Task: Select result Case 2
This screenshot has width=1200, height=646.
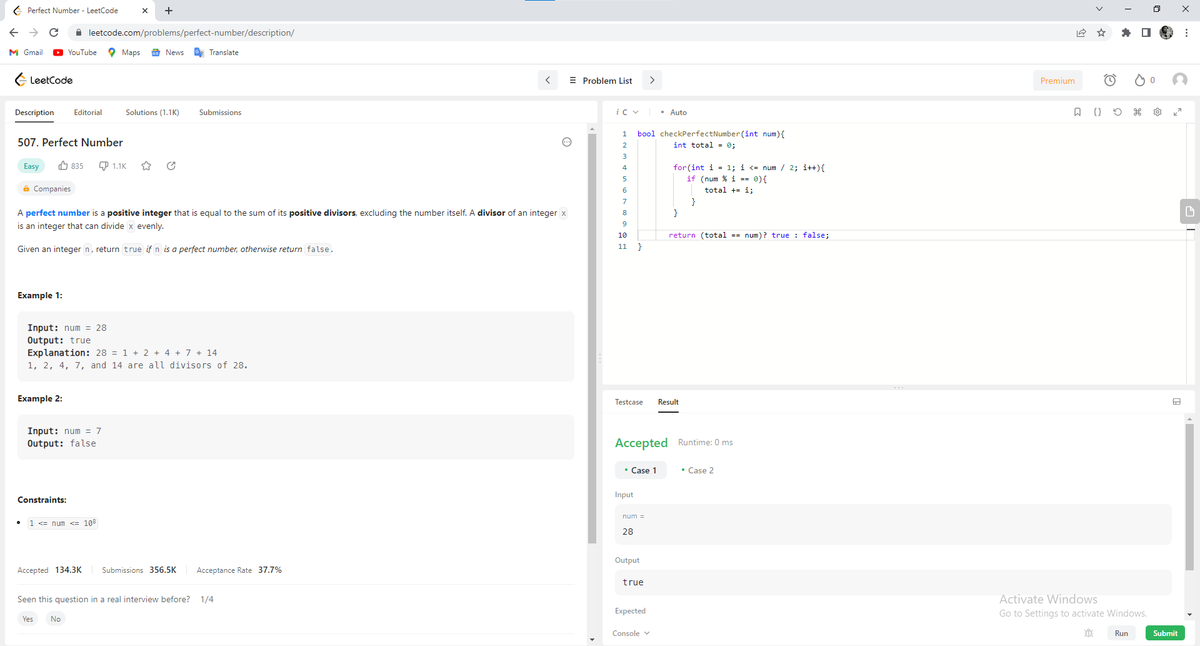Action: [697, 470]
